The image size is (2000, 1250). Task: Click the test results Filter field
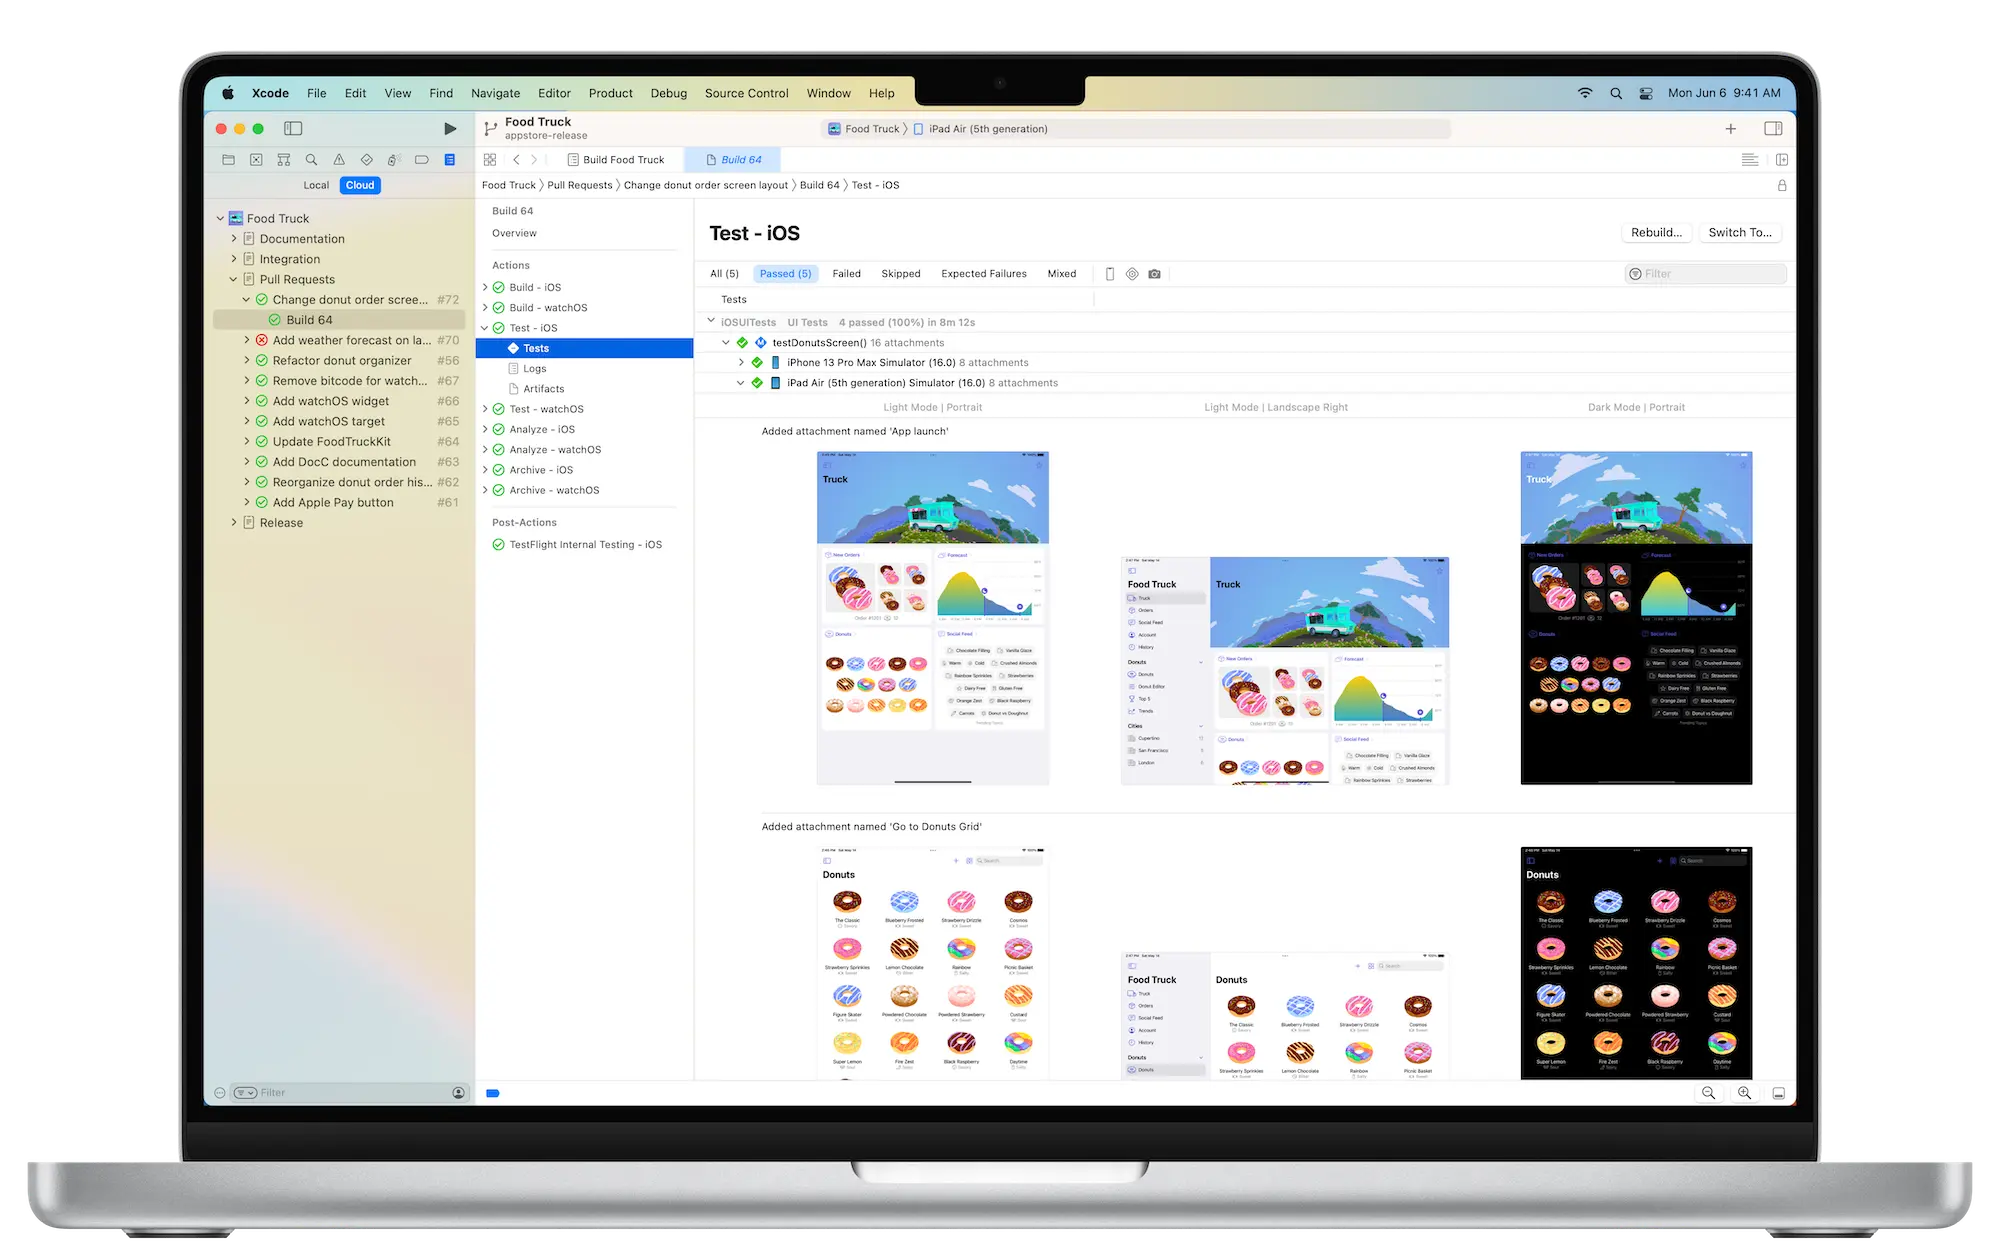tap(1706, 274)
